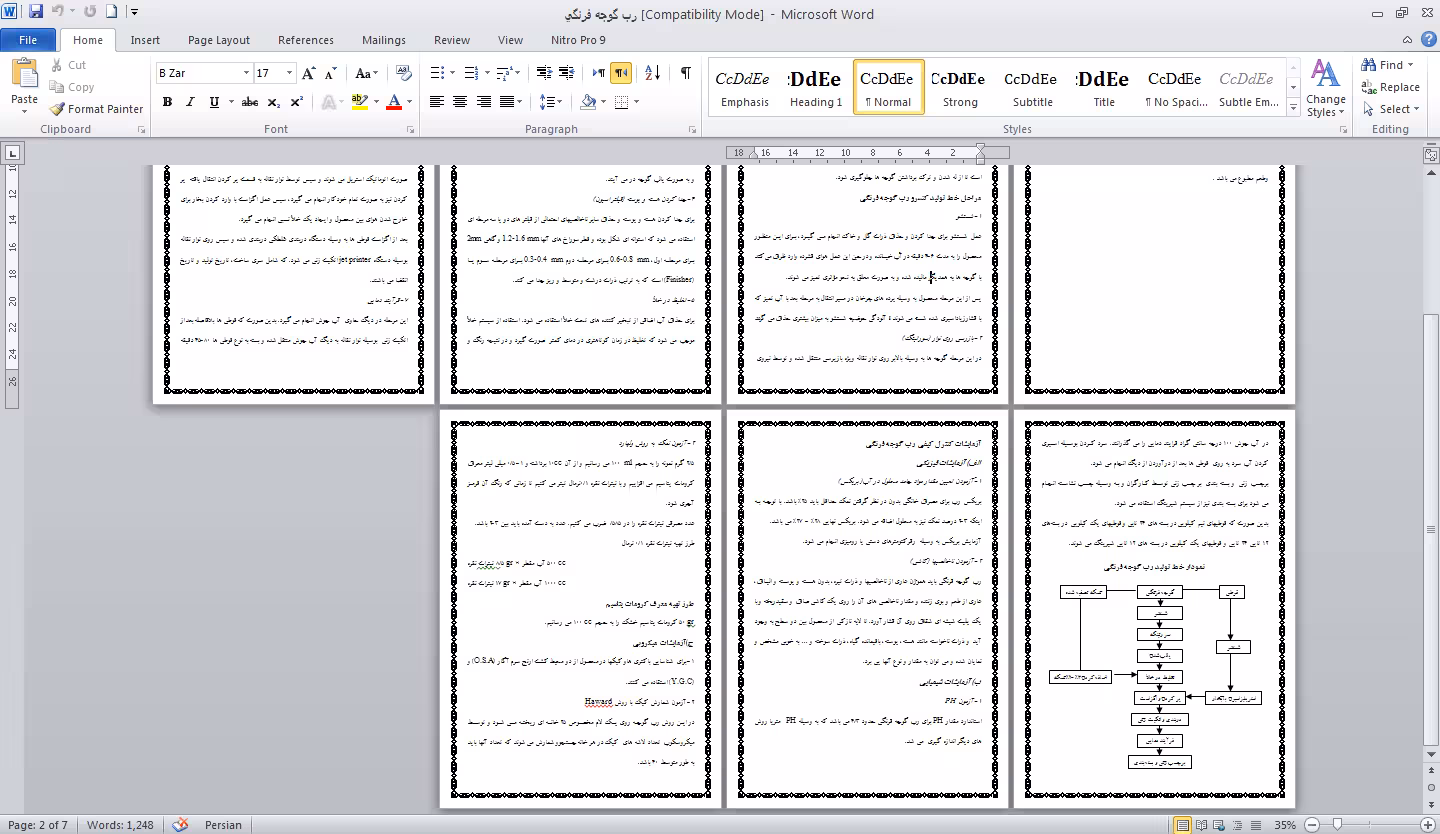Switch to the Insert tab

click(x=145, y=40)
